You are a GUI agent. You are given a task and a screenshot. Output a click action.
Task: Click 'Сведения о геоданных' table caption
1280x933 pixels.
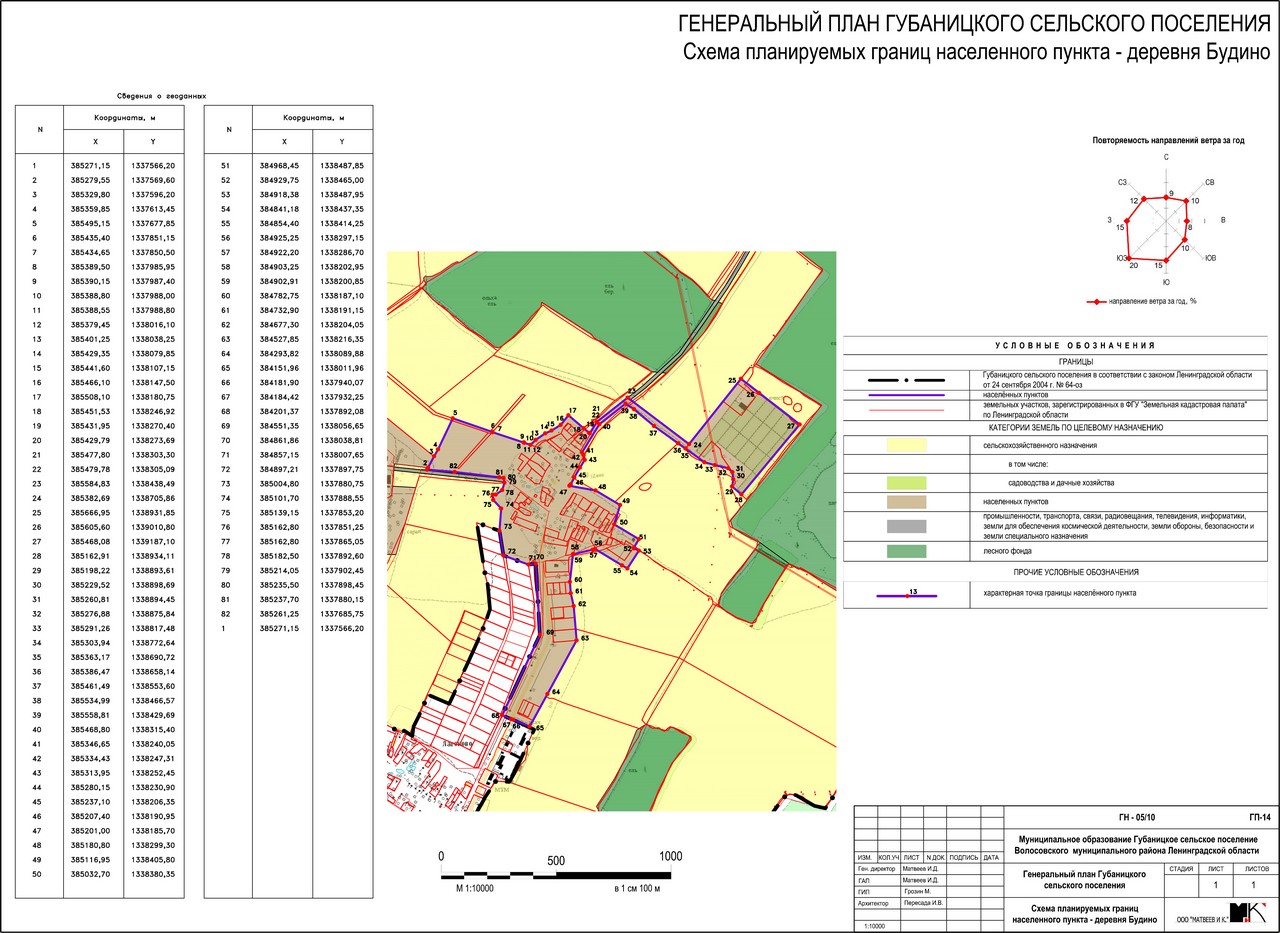click(161, 96)
